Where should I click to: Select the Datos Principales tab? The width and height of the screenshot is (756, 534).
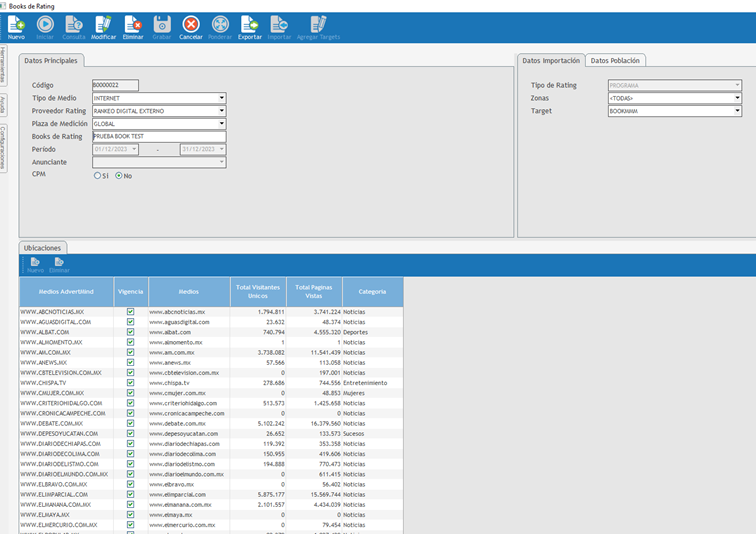[x=51, y=60]
